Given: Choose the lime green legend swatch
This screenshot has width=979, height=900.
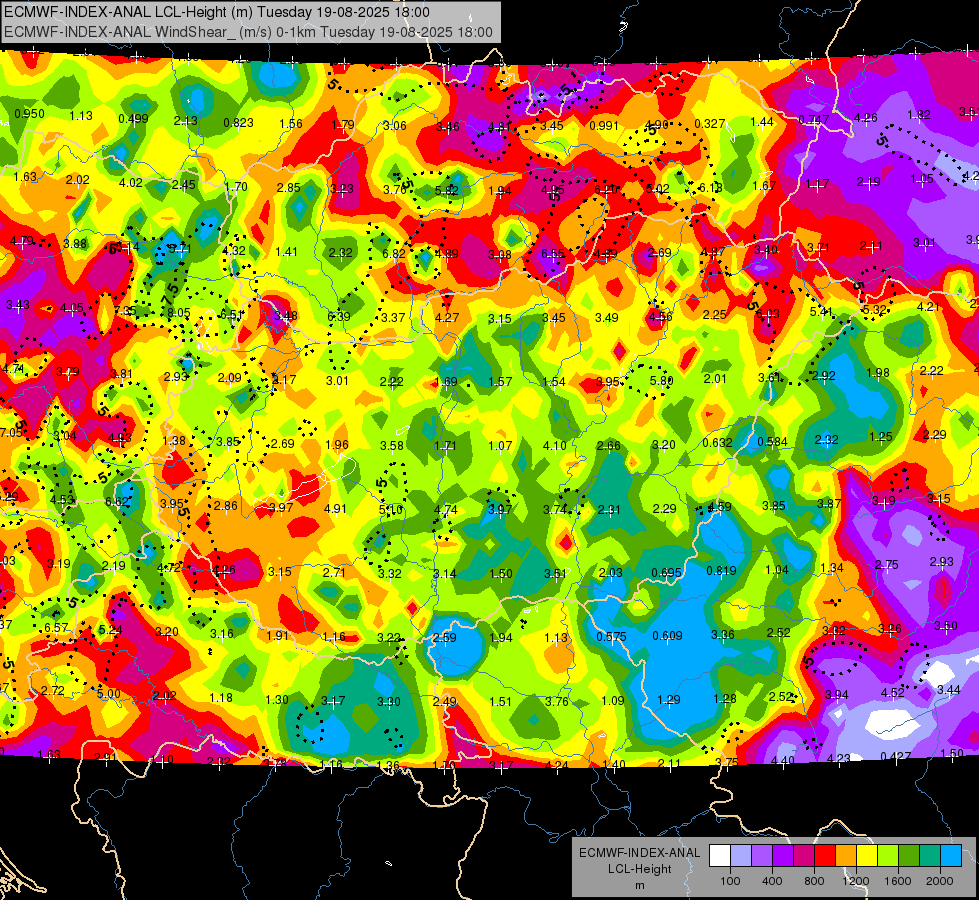Looking at the screenshot, I should pos(888,856).
